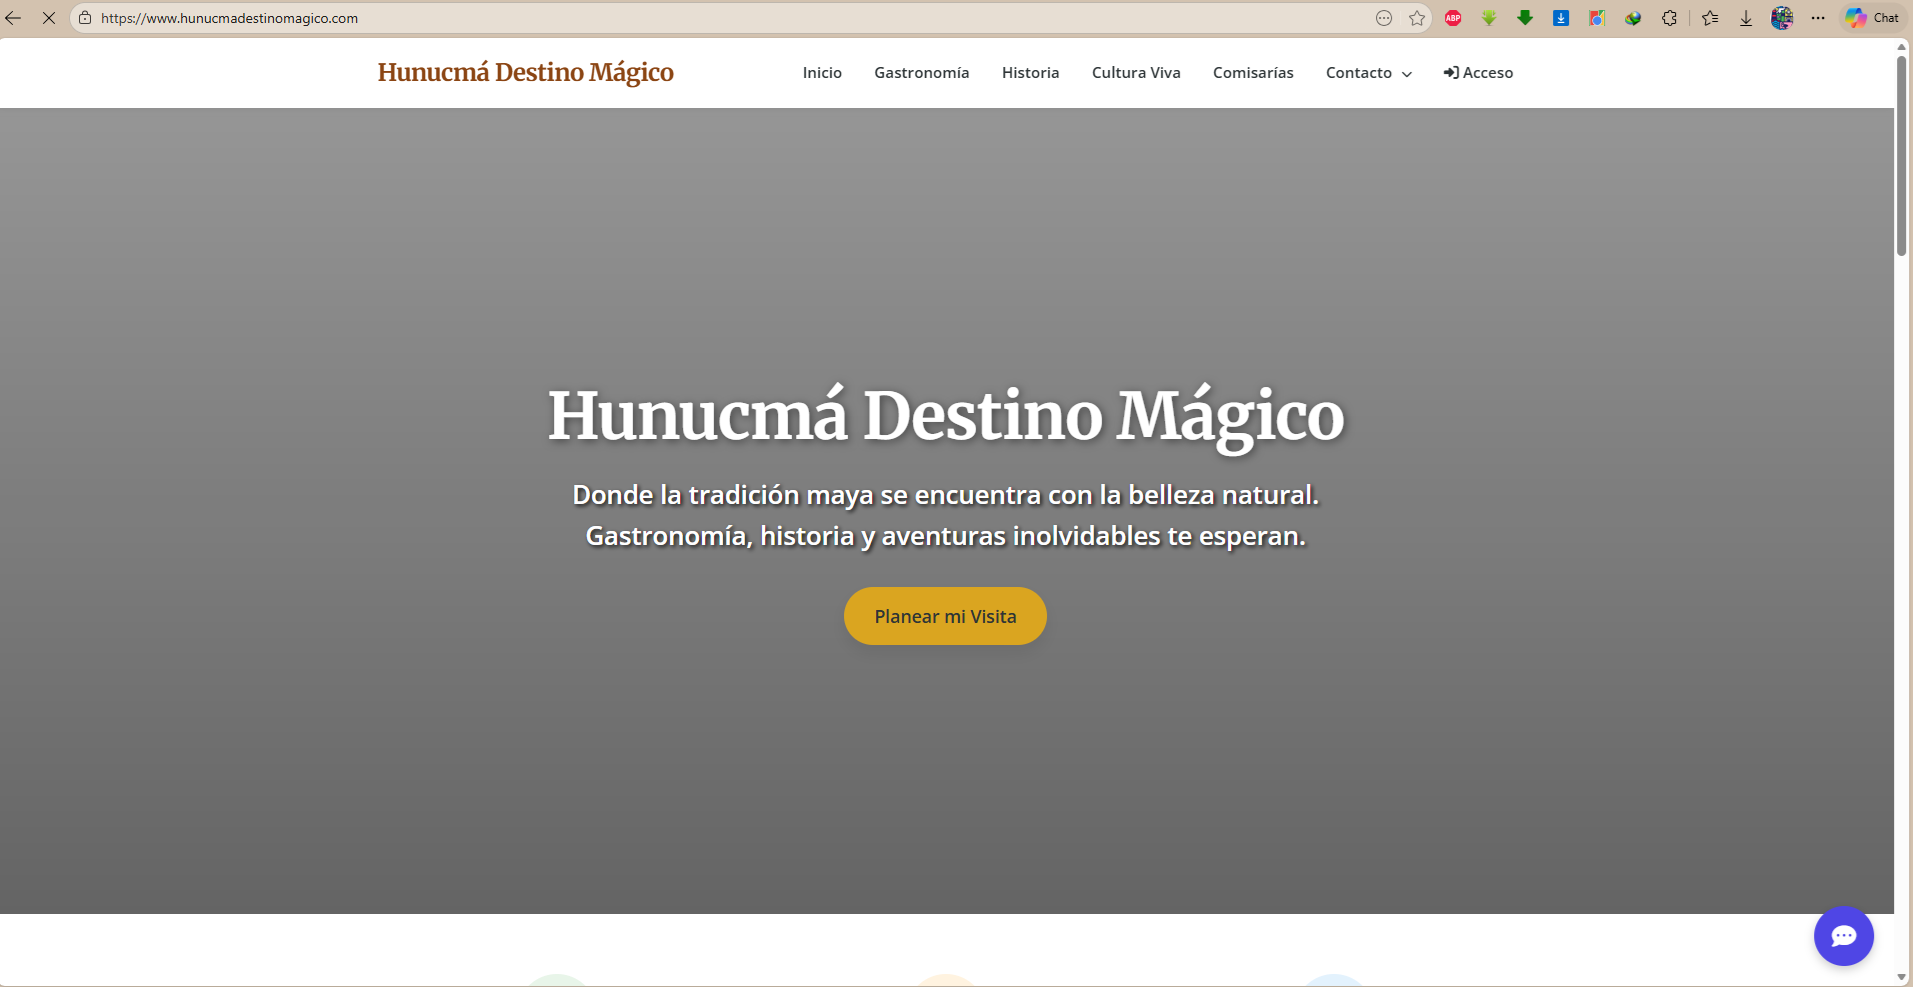Open the dark-green down-arrow extension
Screen dimensions: 1920x987
(x=1525, y=18)
